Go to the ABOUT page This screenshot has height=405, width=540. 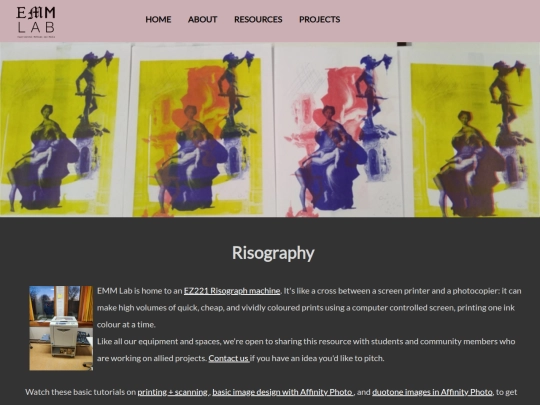202,19
